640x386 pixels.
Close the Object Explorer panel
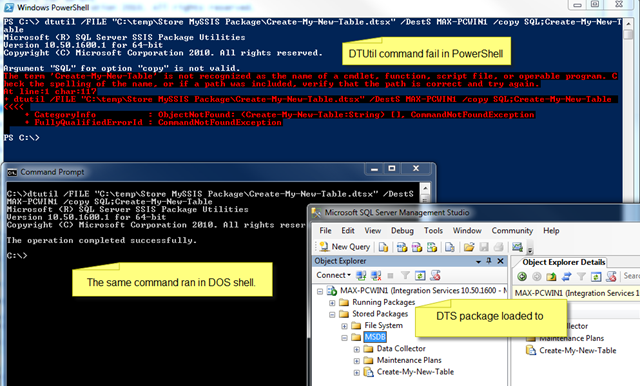pos(500,261)
